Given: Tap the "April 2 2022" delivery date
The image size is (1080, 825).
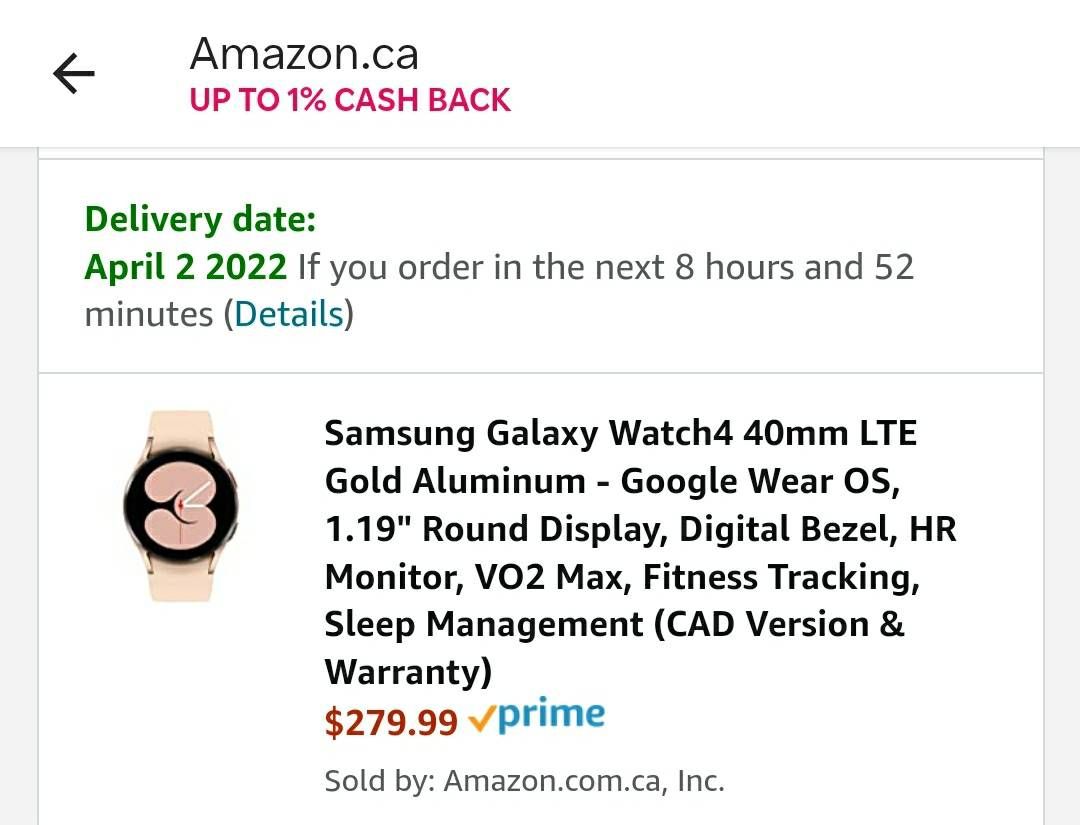Looking at the screenshot, I should [186, 267].
